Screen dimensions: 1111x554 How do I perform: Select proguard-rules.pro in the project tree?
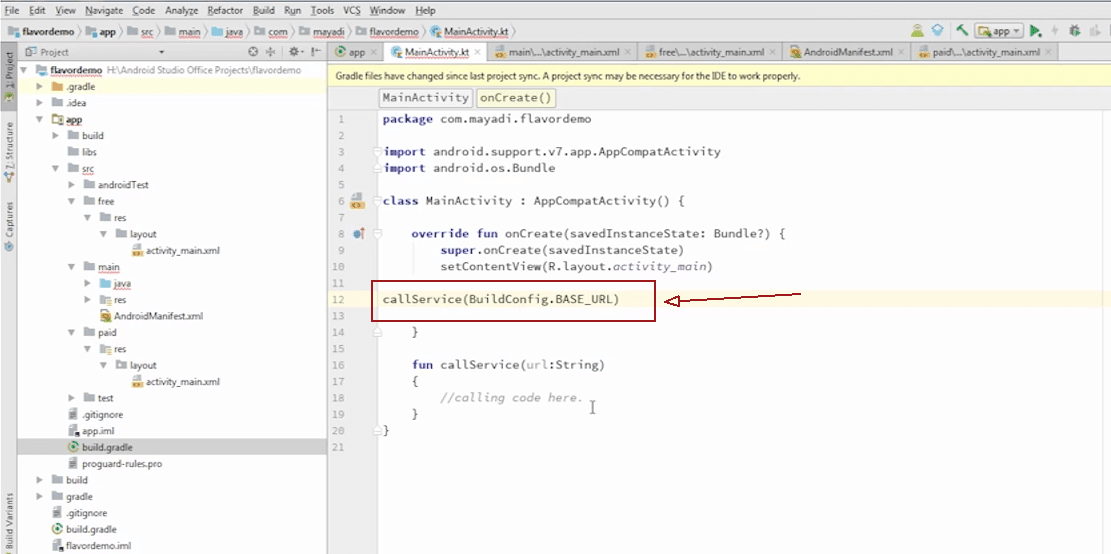[x=113, y=464]
